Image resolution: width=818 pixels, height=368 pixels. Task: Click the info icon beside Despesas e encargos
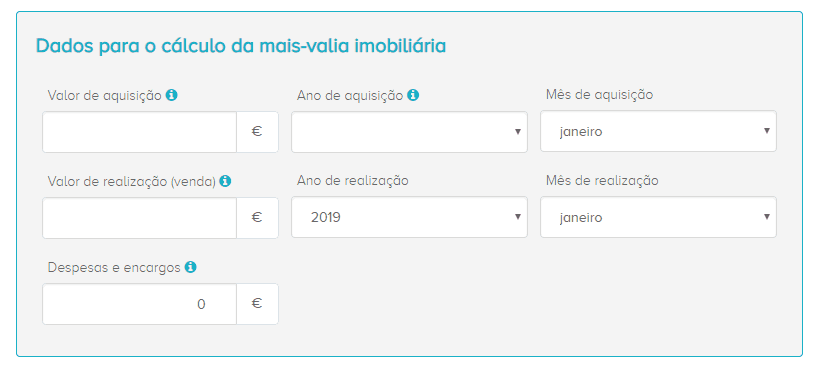tap(191, 267)
